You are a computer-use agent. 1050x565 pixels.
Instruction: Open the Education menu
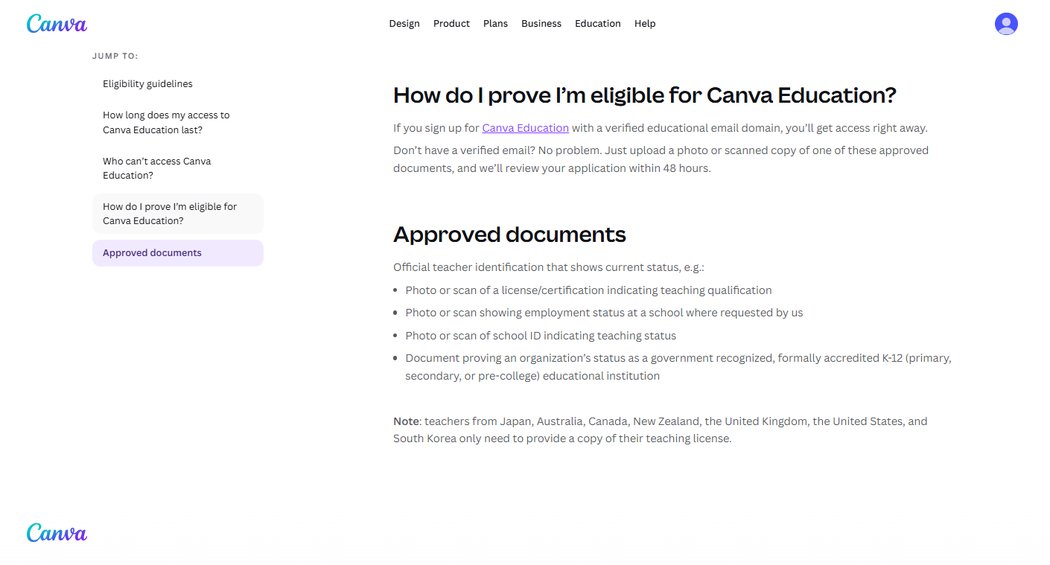pyautogui.click(x=597, y=23)
